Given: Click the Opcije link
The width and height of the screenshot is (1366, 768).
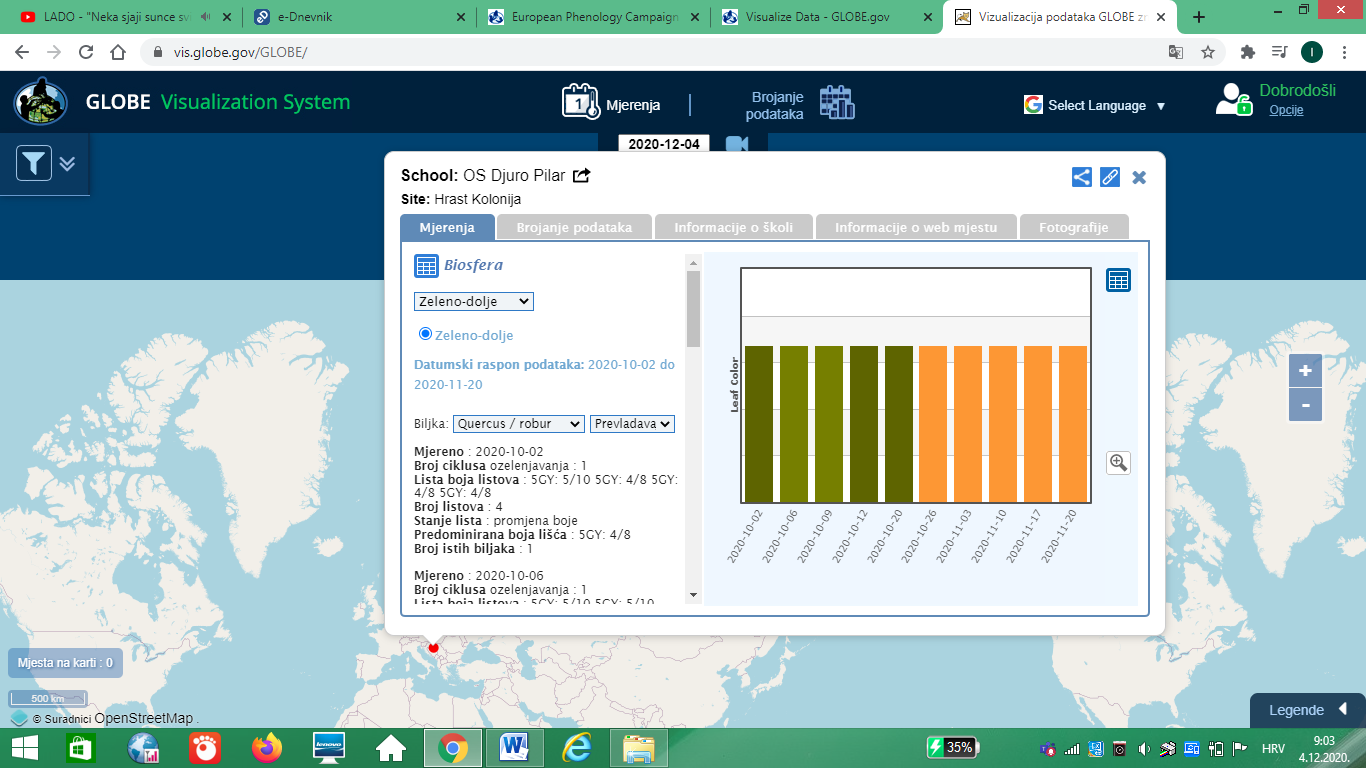Looking at the screenshot, I should point(1286,110).
